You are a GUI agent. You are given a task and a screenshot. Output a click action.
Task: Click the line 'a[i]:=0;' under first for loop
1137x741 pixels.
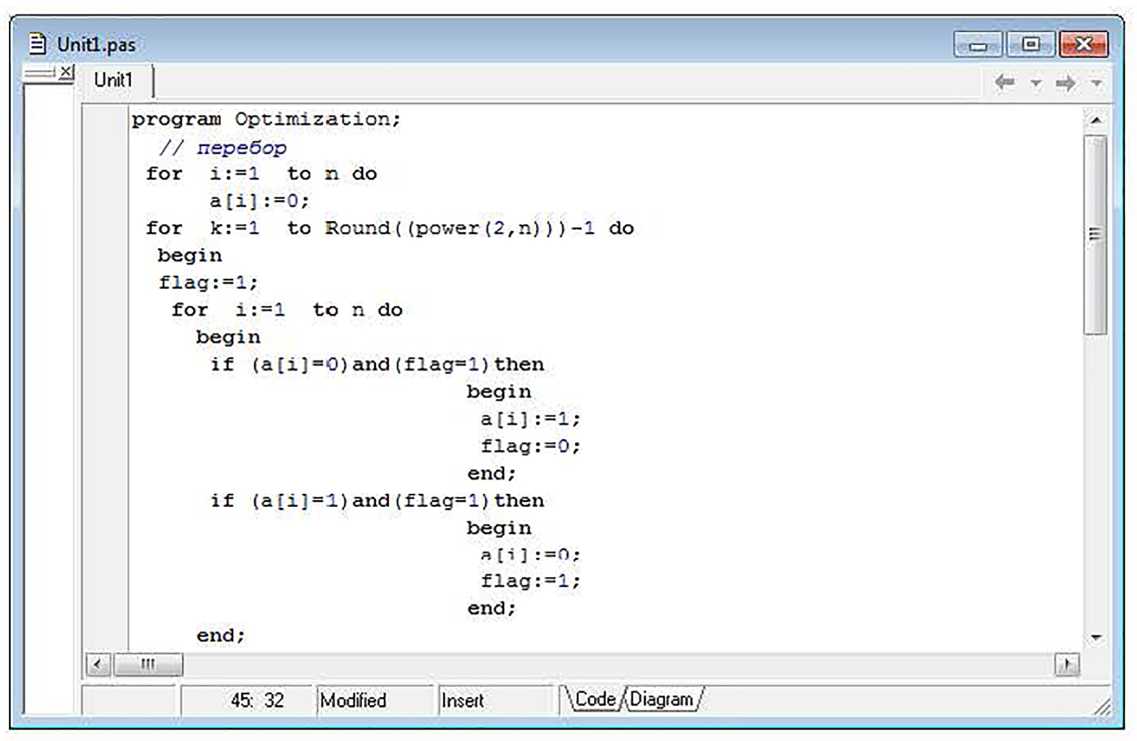pos(260,200)
